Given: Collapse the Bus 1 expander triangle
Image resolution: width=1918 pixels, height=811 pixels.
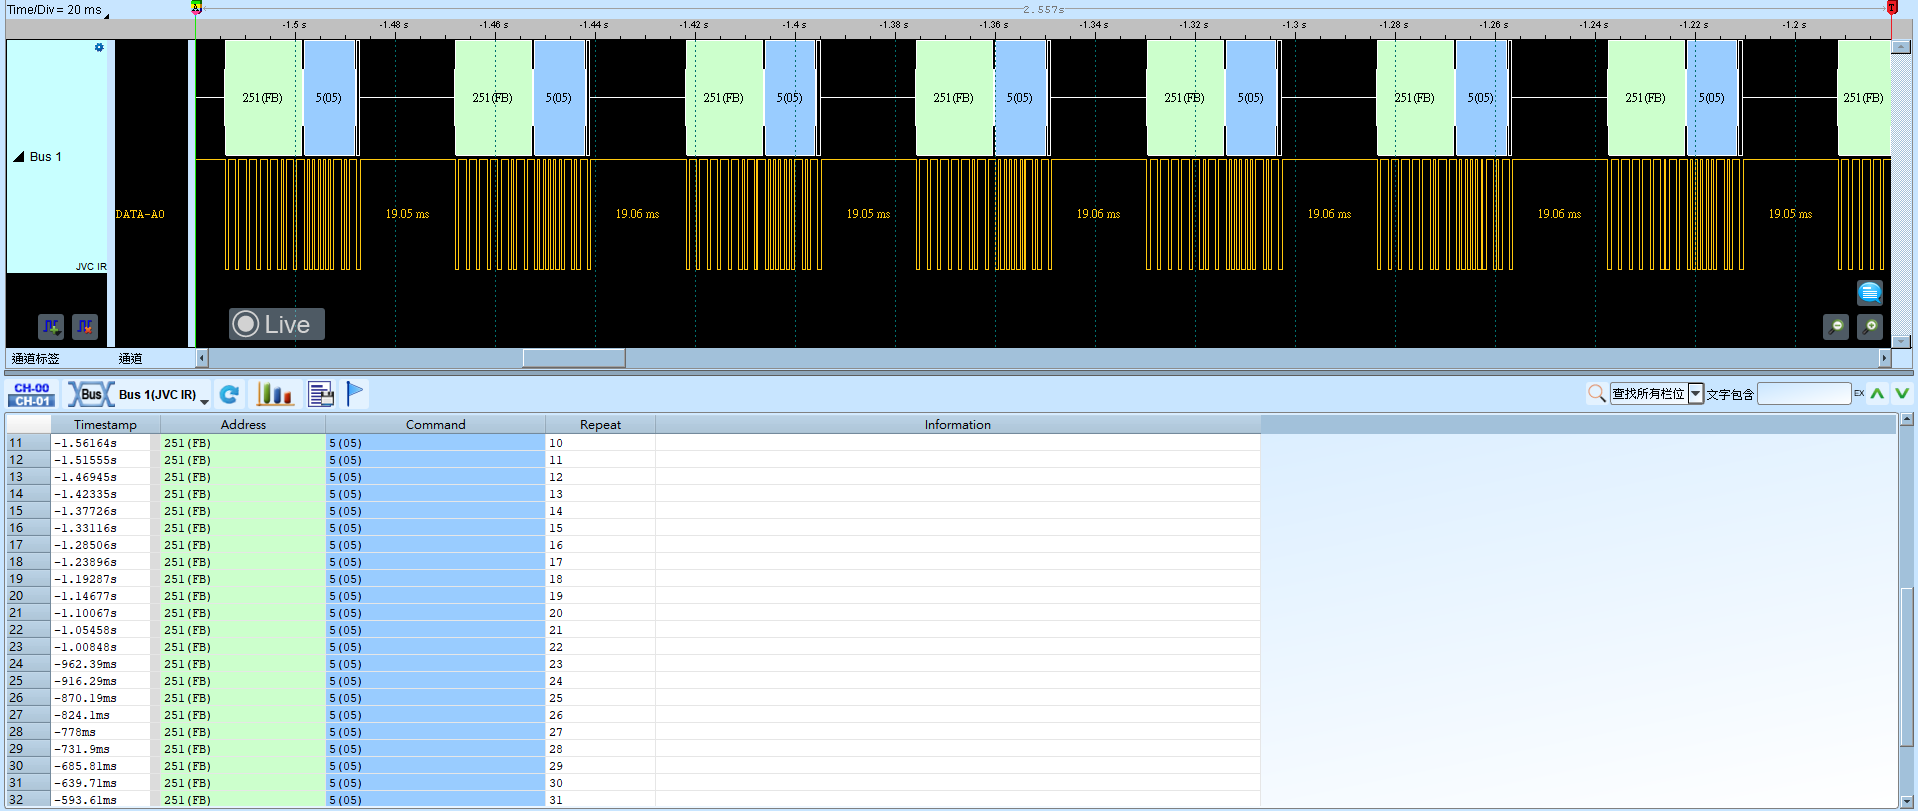Looking at the screenshot, I should tap(18, 157).
